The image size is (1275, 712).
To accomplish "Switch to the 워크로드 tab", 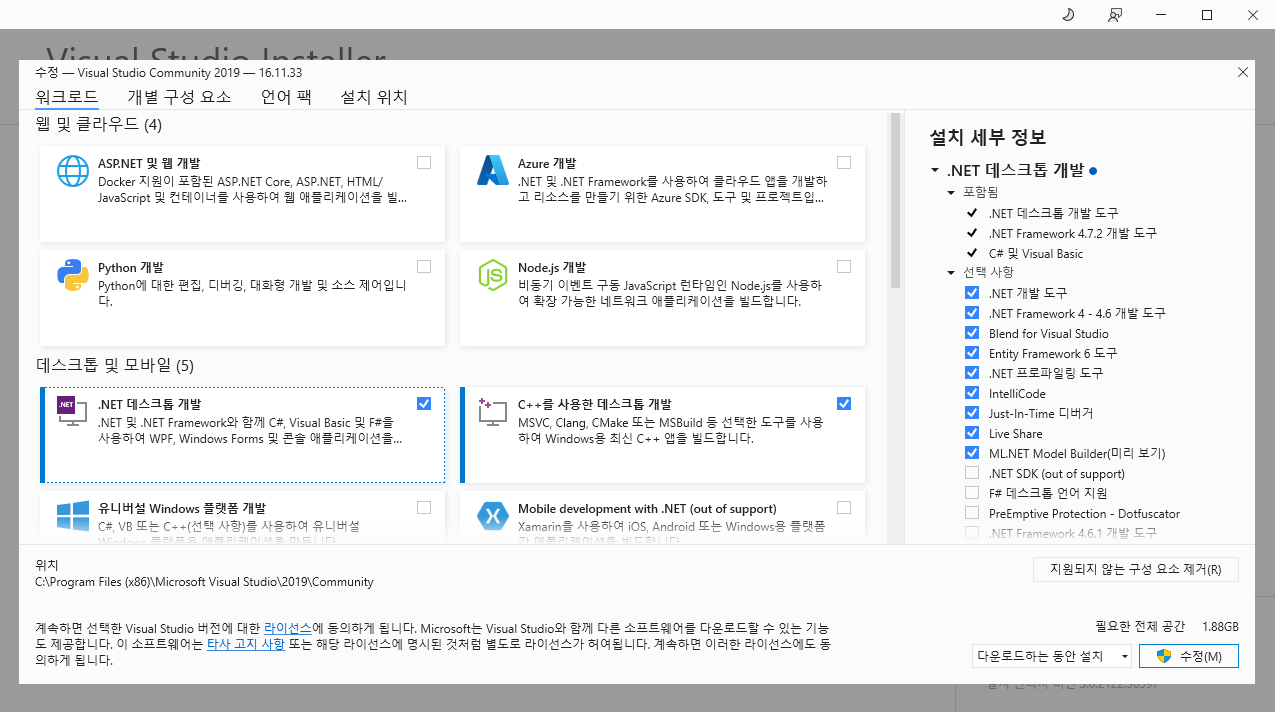I will [x=67, y=97].
